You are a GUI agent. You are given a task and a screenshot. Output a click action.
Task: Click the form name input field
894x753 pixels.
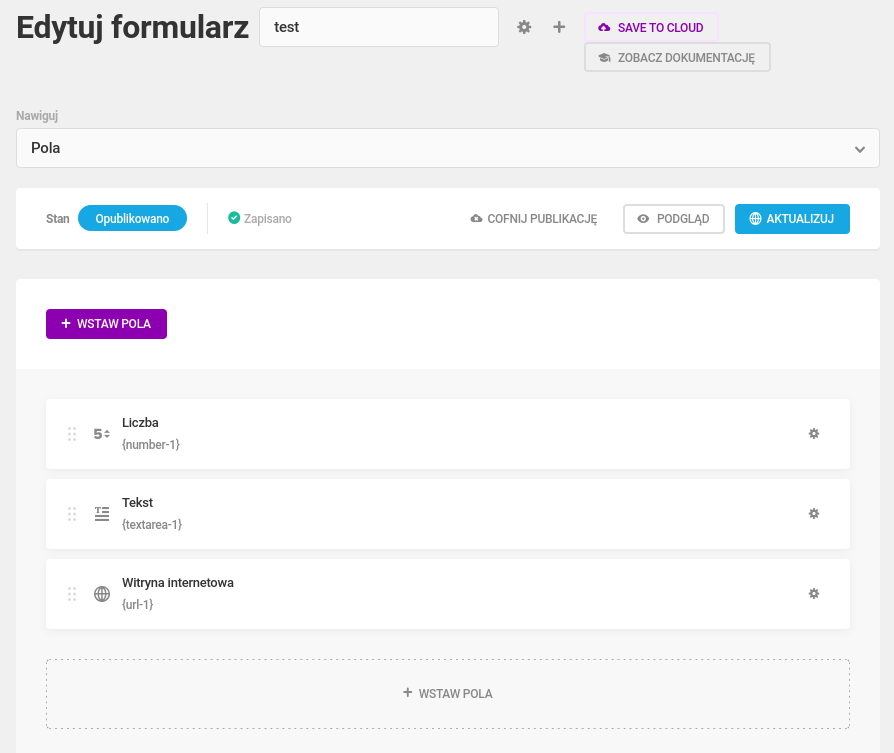[379, 27]
